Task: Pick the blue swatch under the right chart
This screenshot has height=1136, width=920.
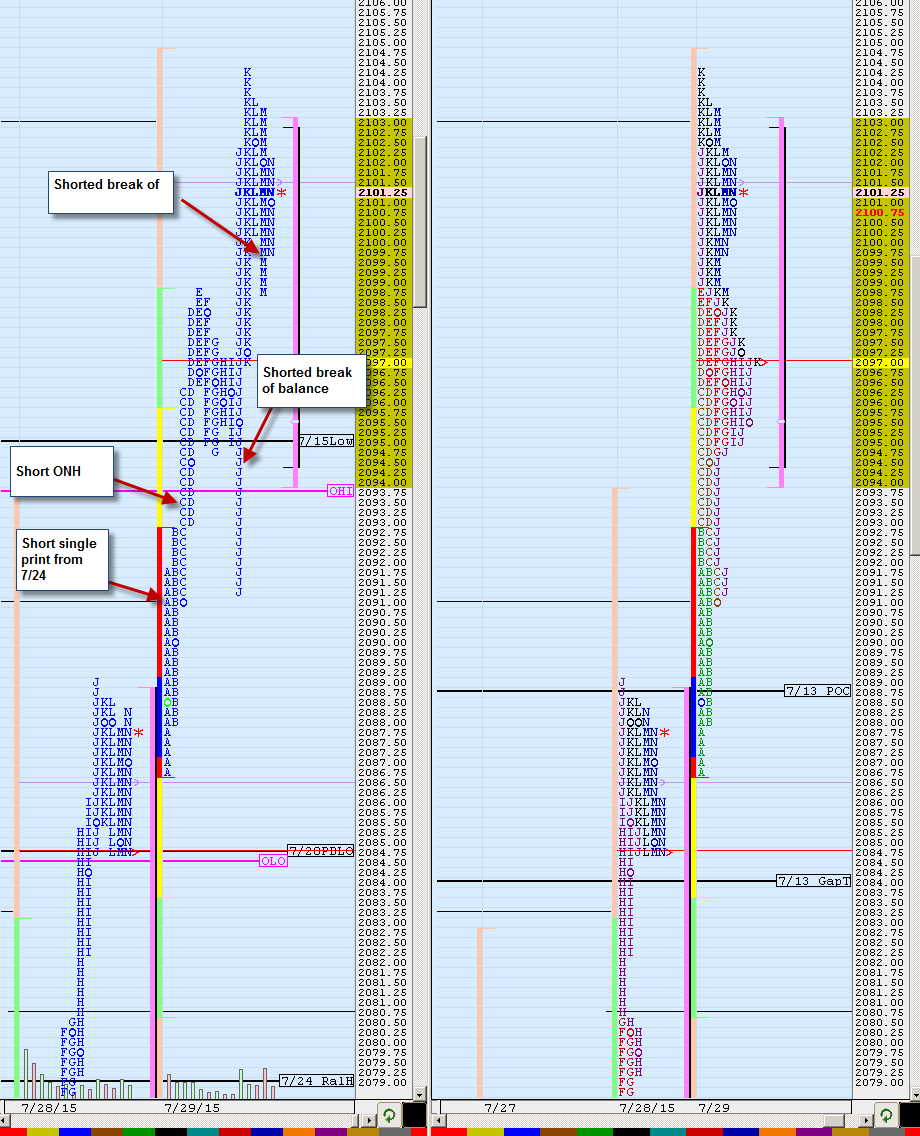Action: pos(522,1132)
